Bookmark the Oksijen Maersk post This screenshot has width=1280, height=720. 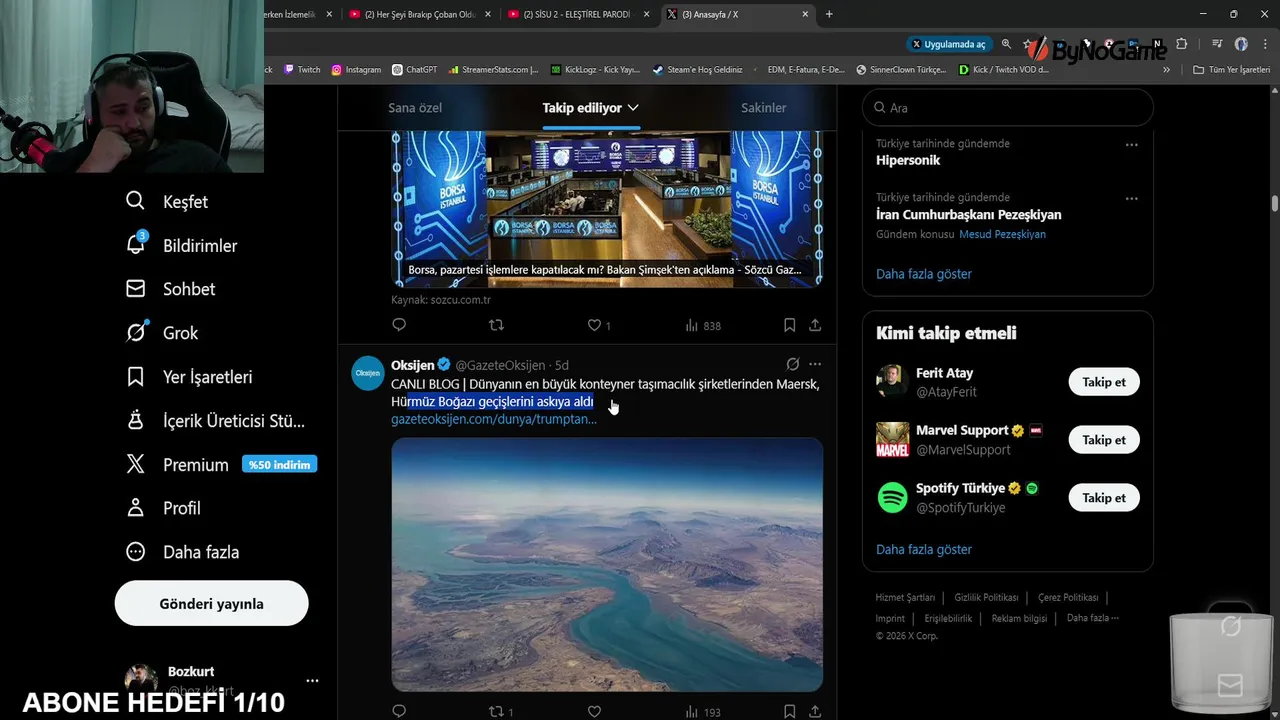tap(789, 712)
